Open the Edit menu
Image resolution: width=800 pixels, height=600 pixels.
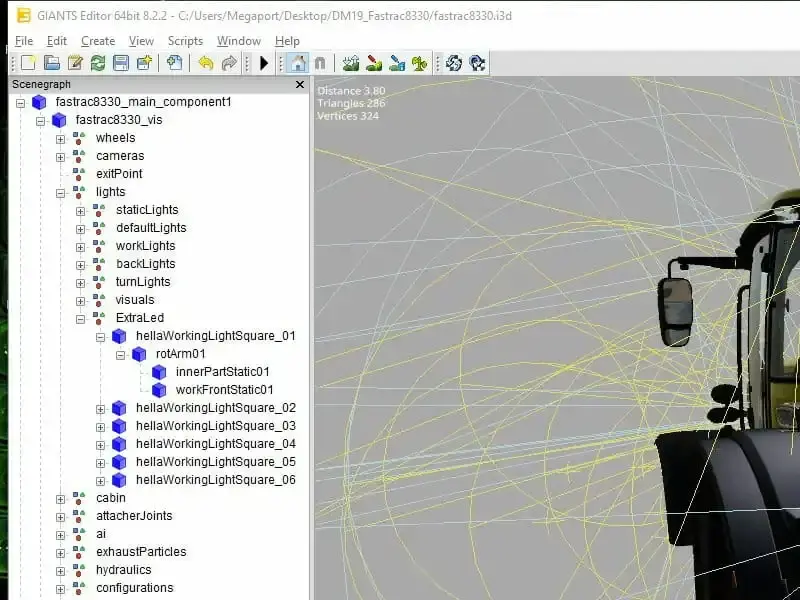coord(57,41)
